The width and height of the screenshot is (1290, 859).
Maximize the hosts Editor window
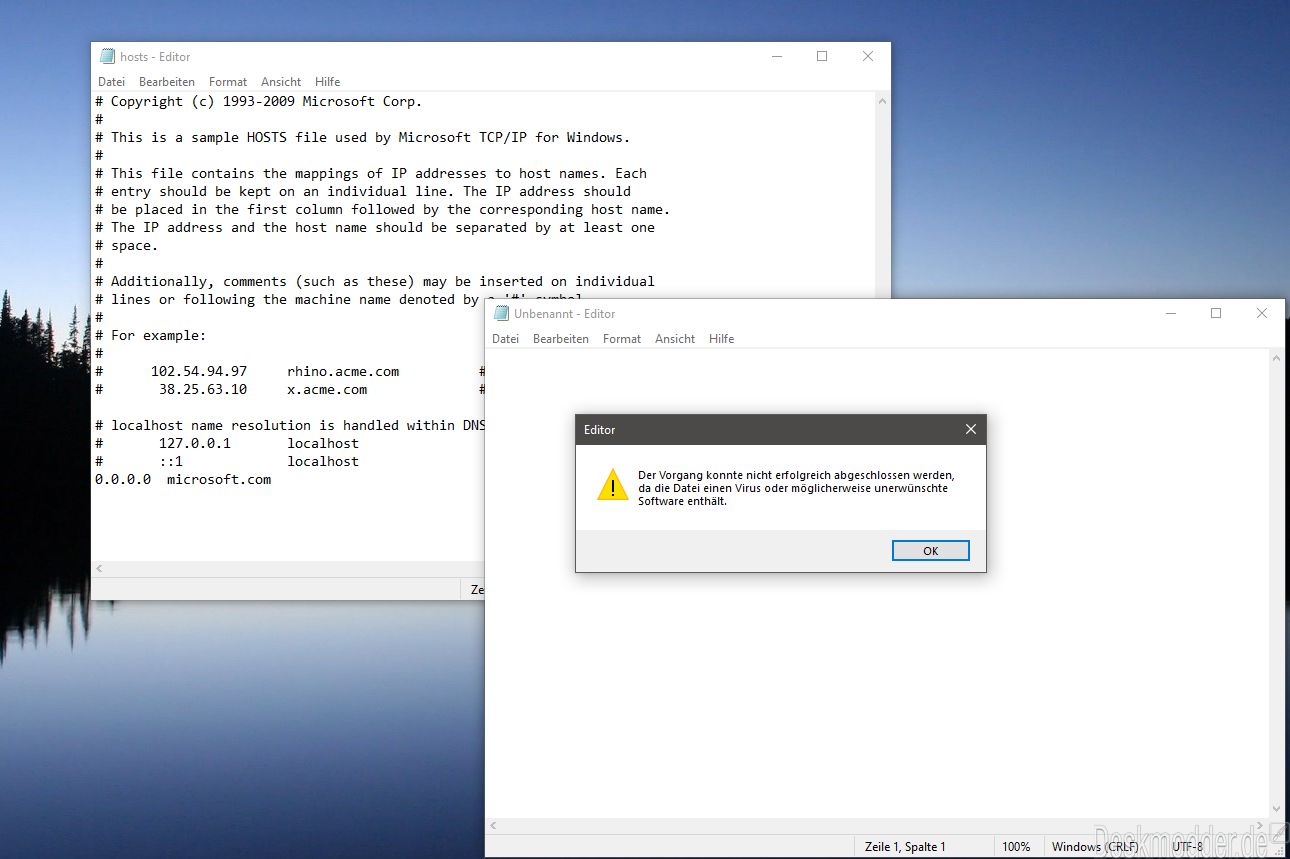[822, 57]
